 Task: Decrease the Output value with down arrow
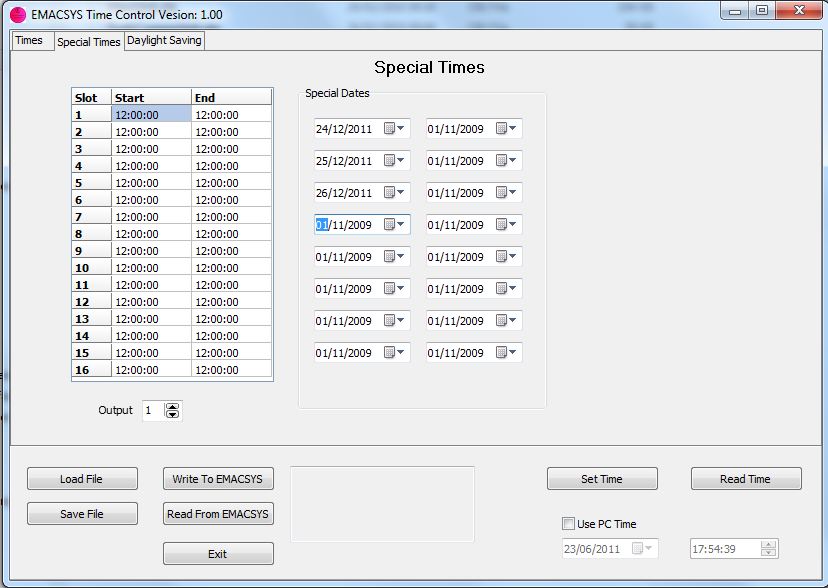click(x=172, y=415)
